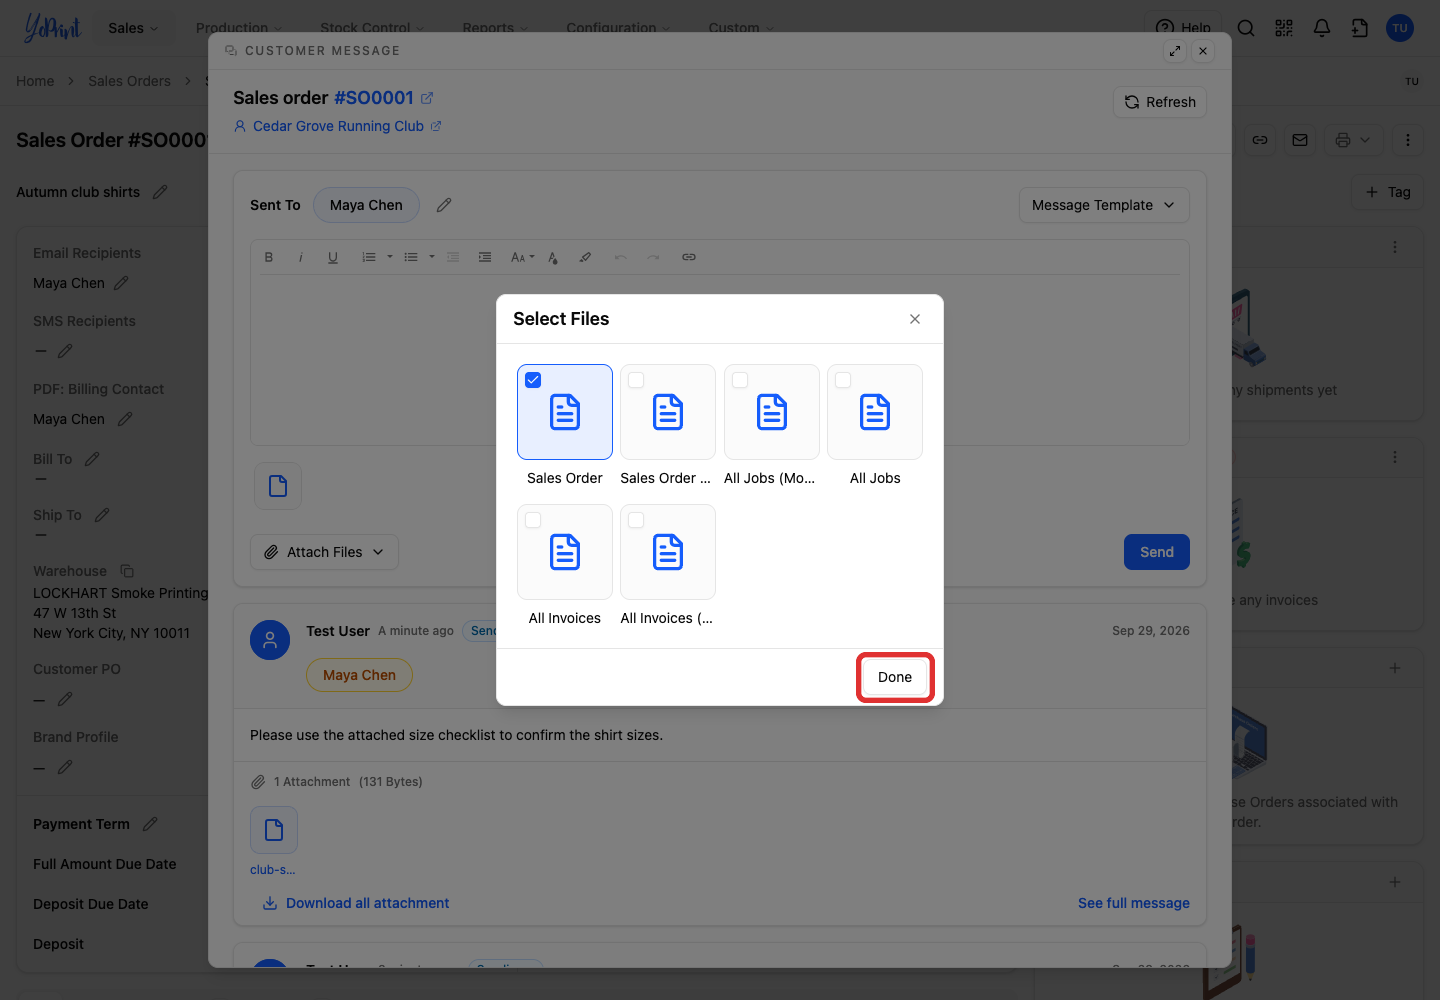Screen dimensions: 1440x1000
Task: Apply underline formatting in message editor
Action: tap(333, 257)
